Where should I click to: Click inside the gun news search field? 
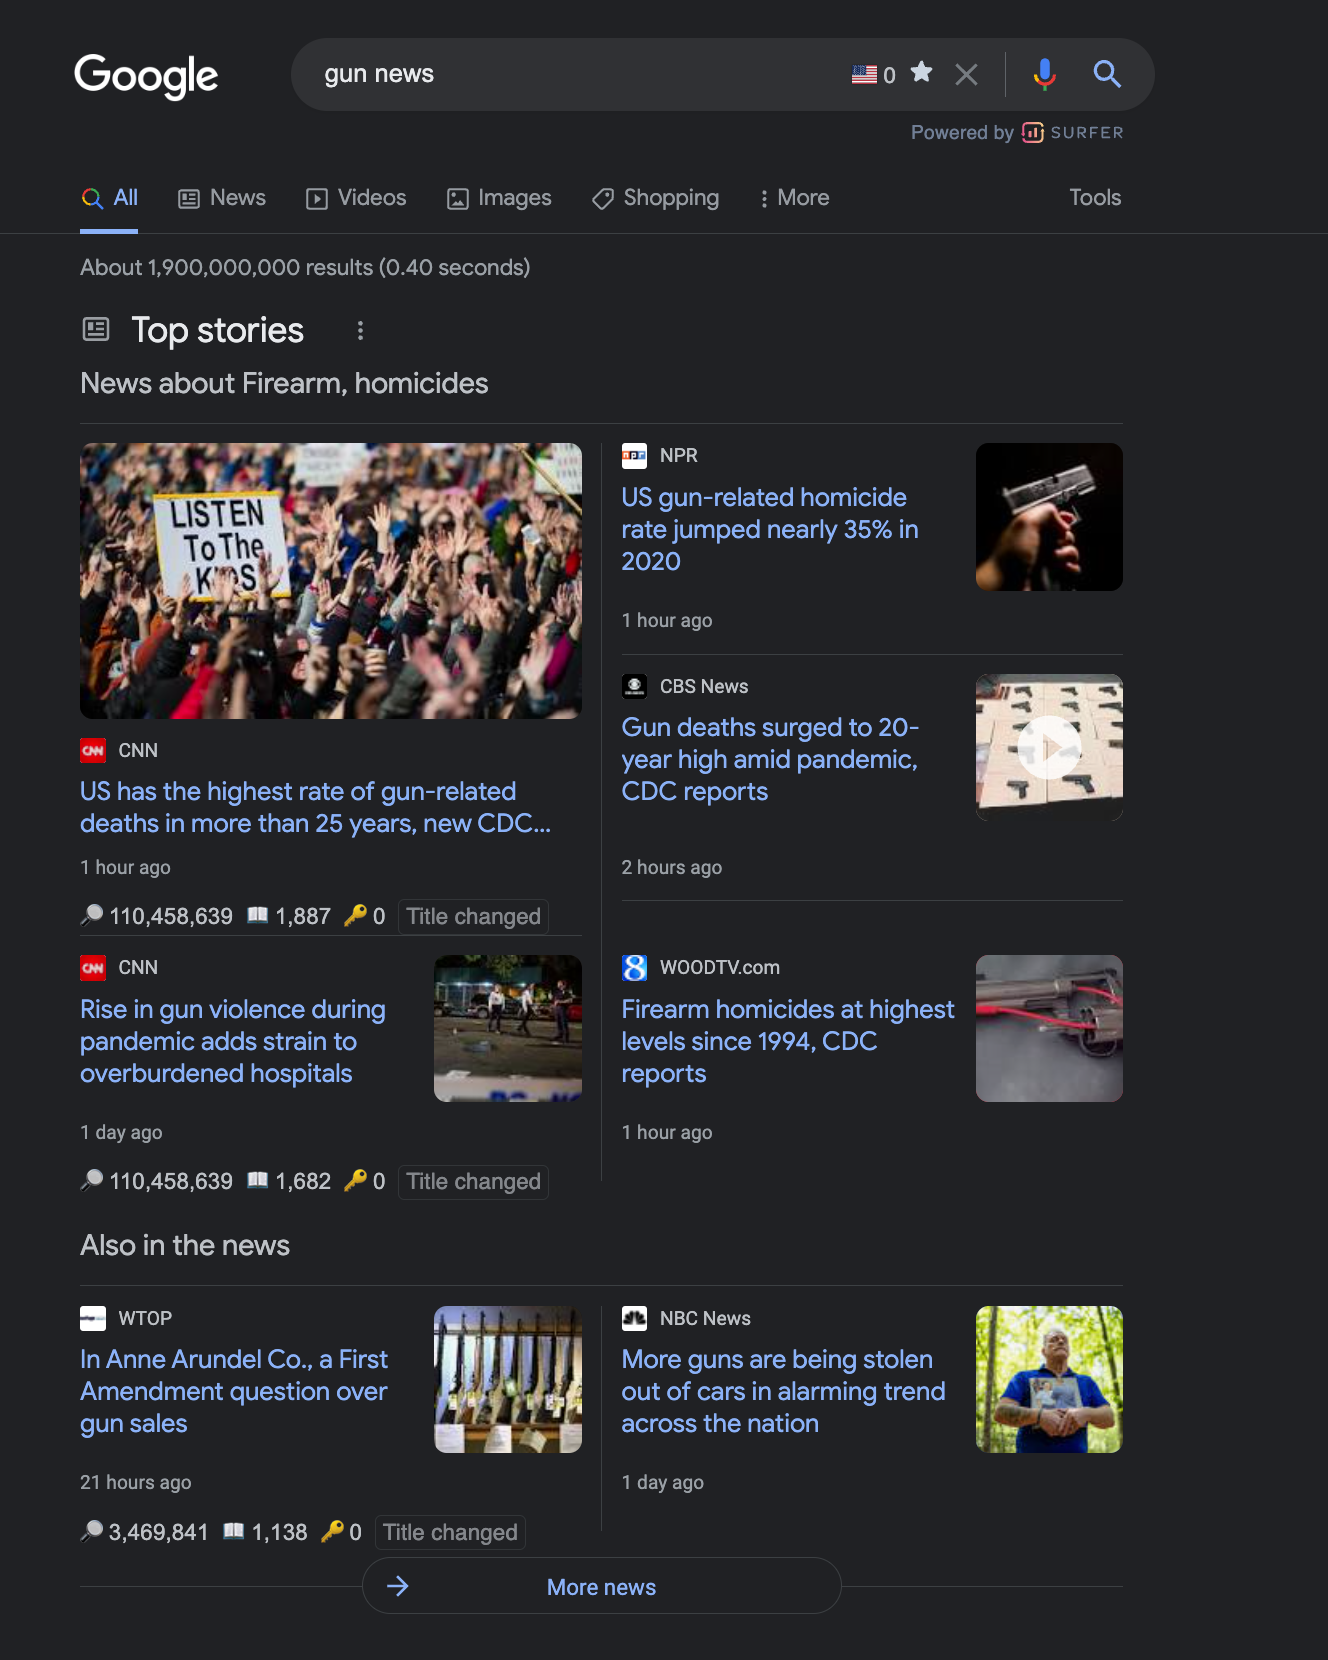580,74
